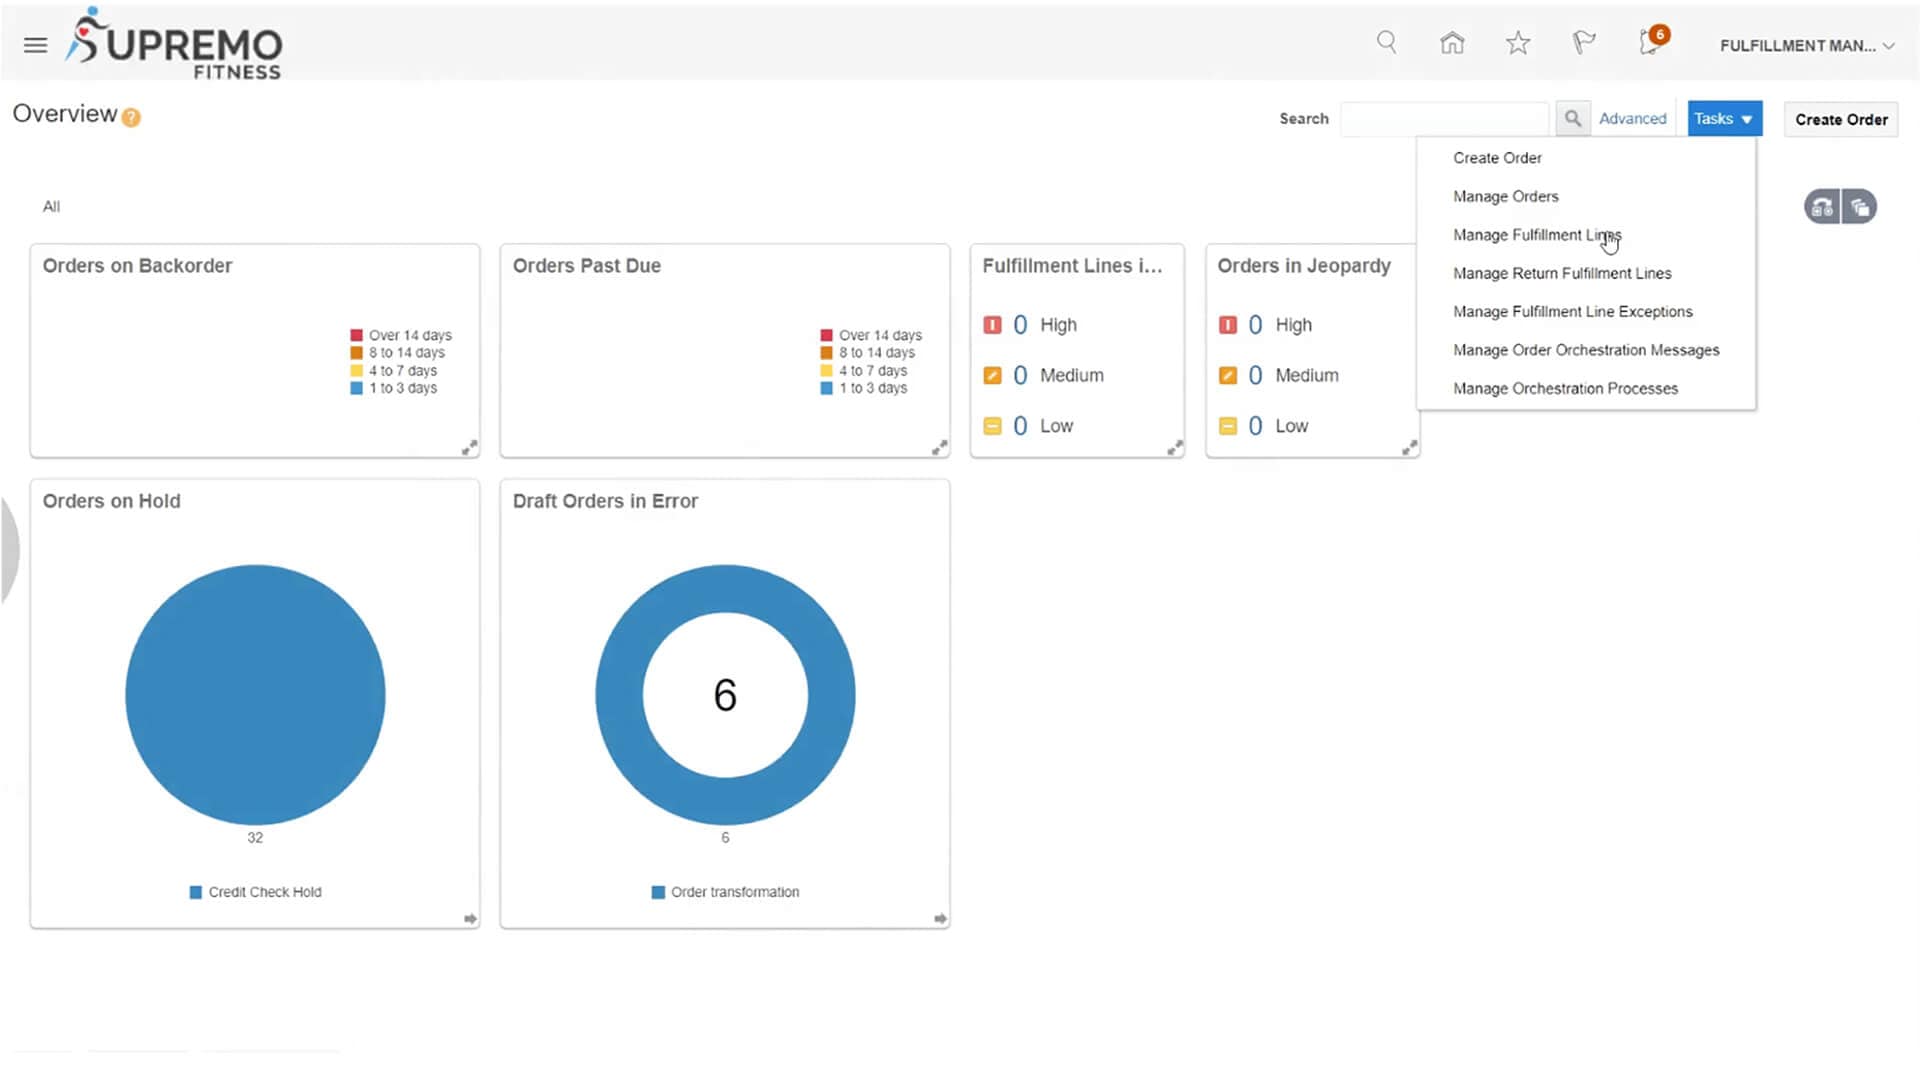
Task: Select the All infolet filter
Action: [x=52, y=206]
